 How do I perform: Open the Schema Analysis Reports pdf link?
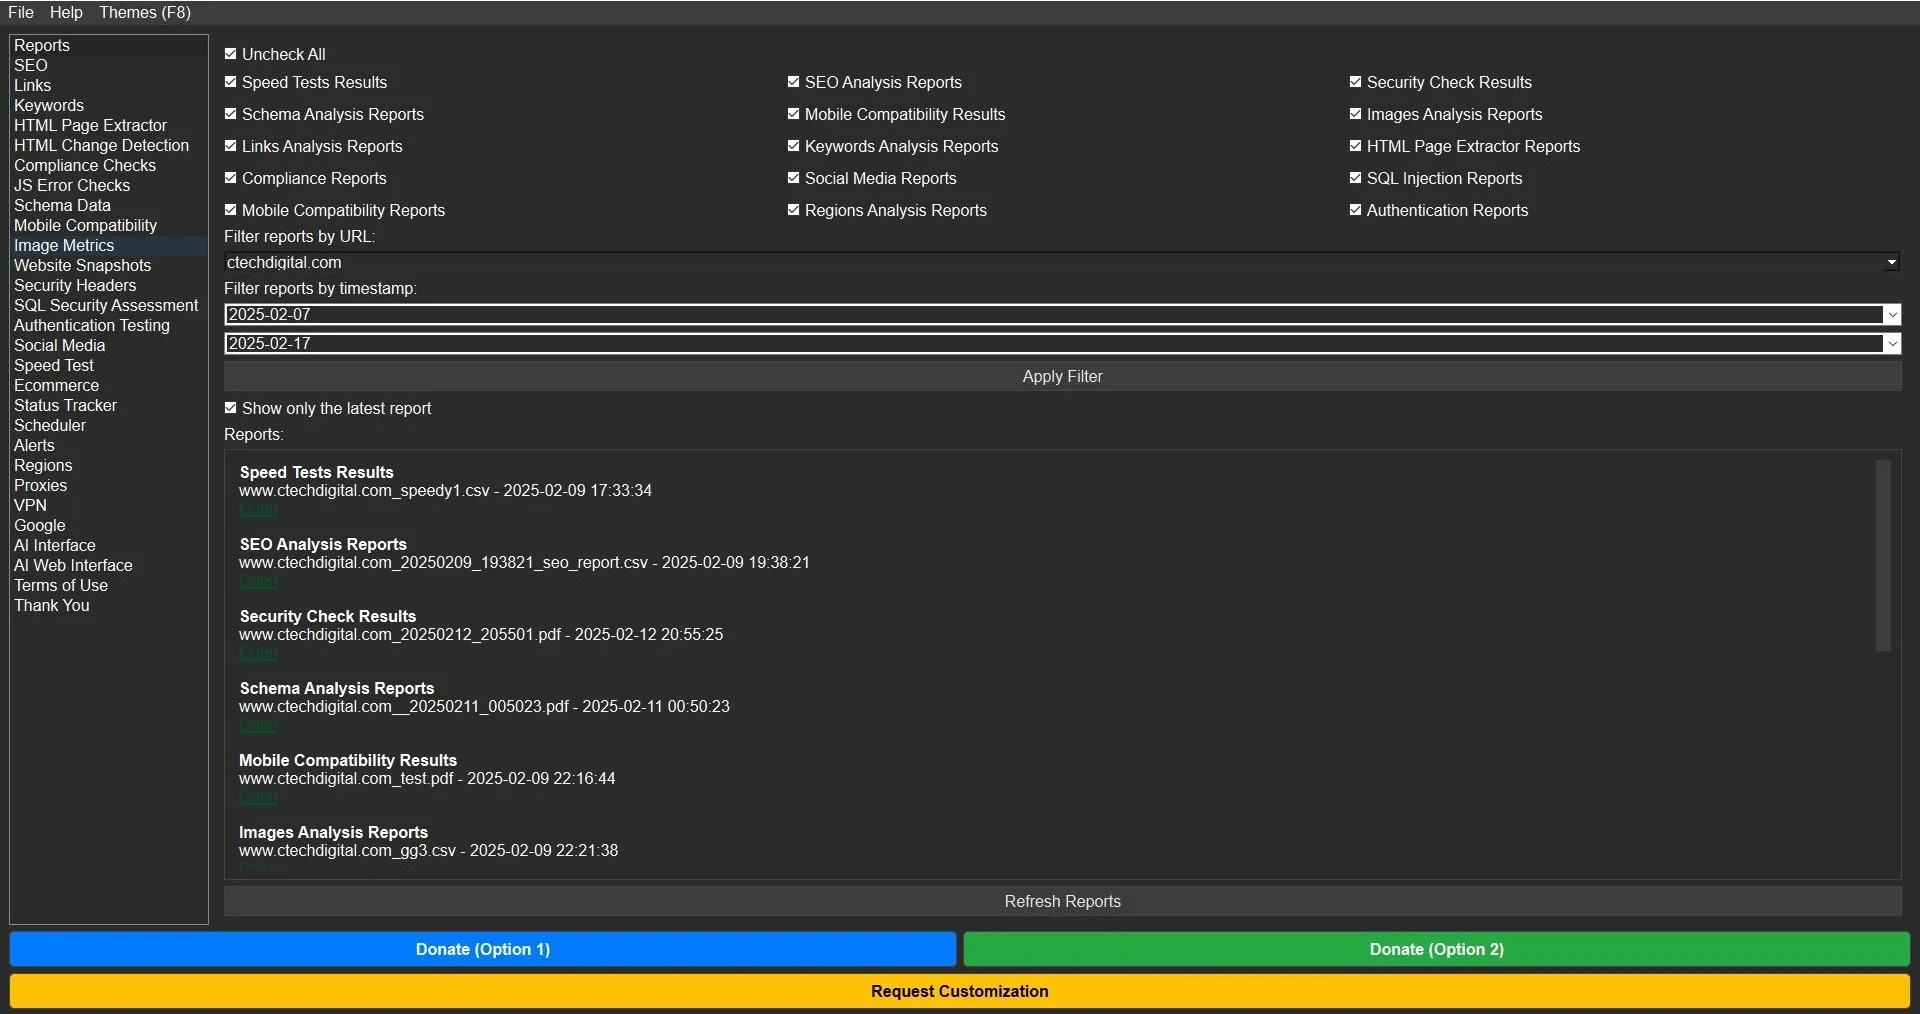(x=258, y=725)
